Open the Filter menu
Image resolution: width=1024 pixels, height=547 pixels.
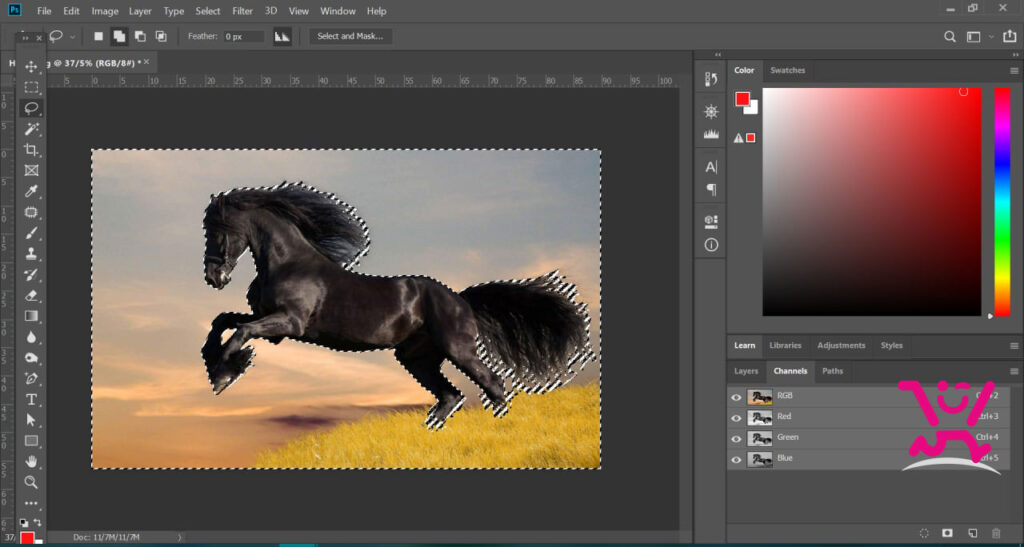242,11
